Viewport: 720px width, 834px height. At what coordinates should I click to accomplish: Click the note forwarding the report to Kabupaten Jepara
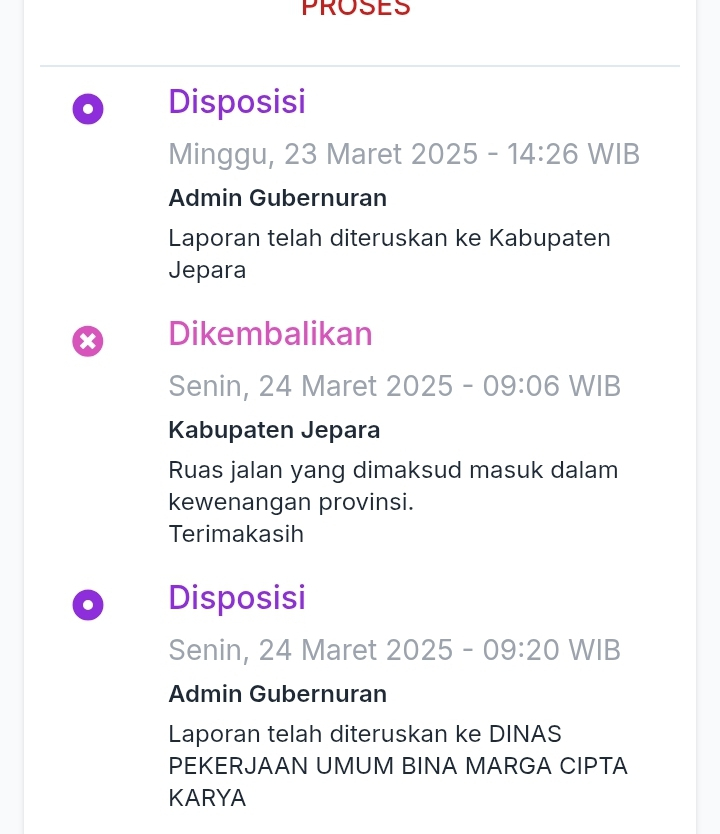tap(389, 238)
